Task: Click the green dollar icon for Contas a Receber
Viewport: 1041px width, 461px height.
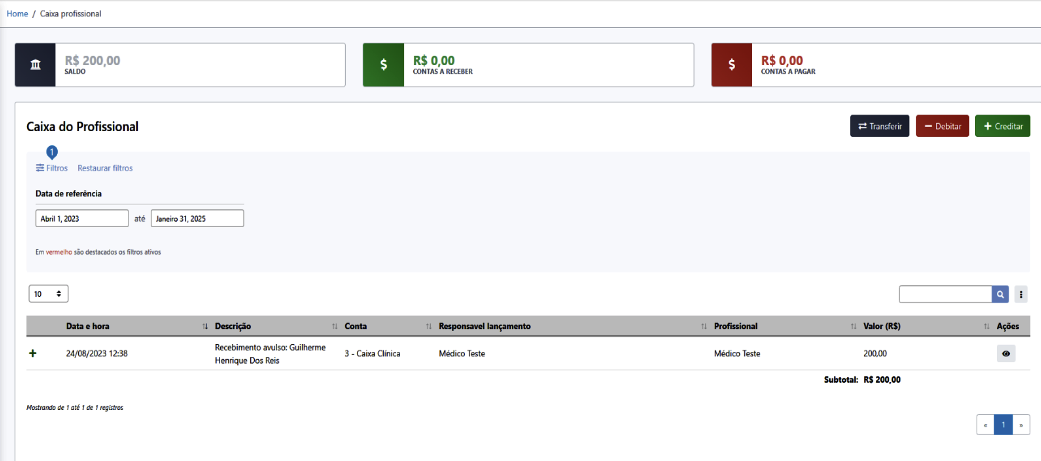Action: 383,65
